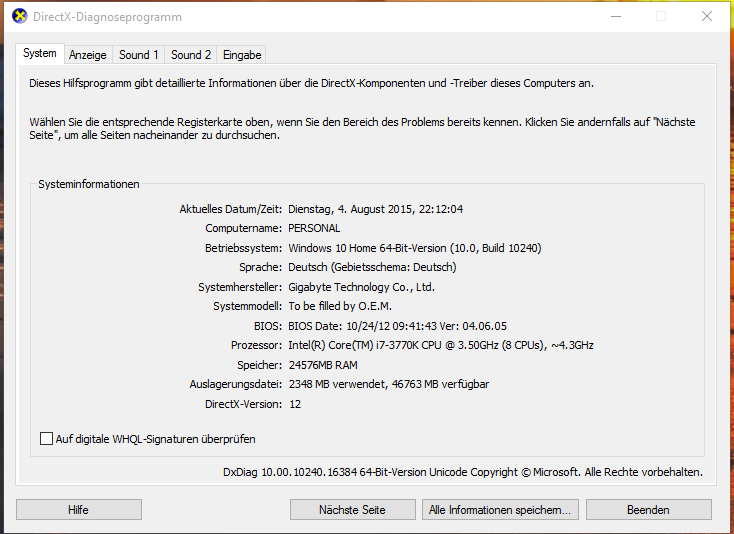The width and height of the screenshot is (734, 534).
Task: Click the Beenden button
Action: tap(648, 509)
